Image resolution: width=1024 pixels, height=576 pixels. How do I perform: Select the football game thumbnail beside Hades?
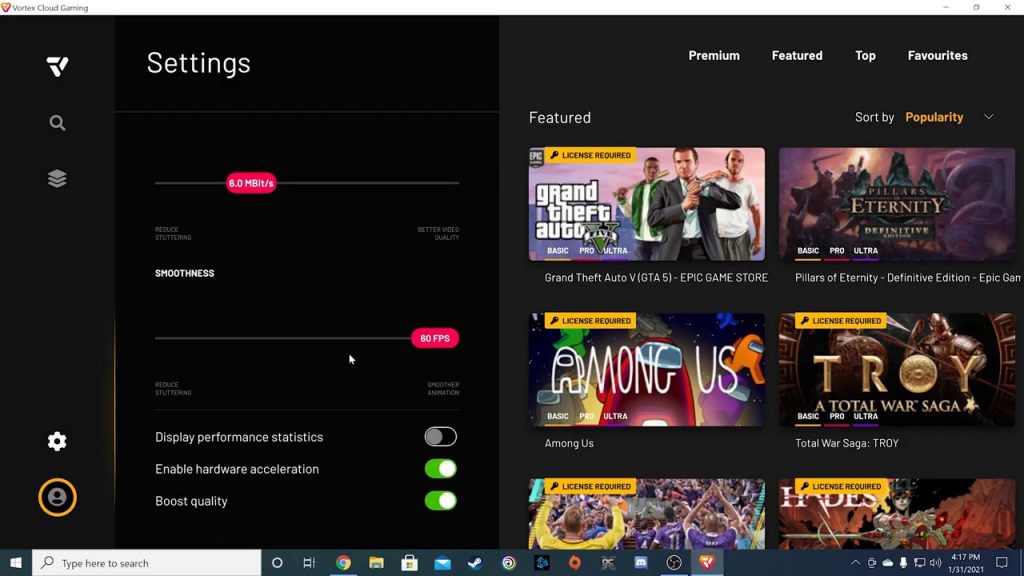point(647,514)
